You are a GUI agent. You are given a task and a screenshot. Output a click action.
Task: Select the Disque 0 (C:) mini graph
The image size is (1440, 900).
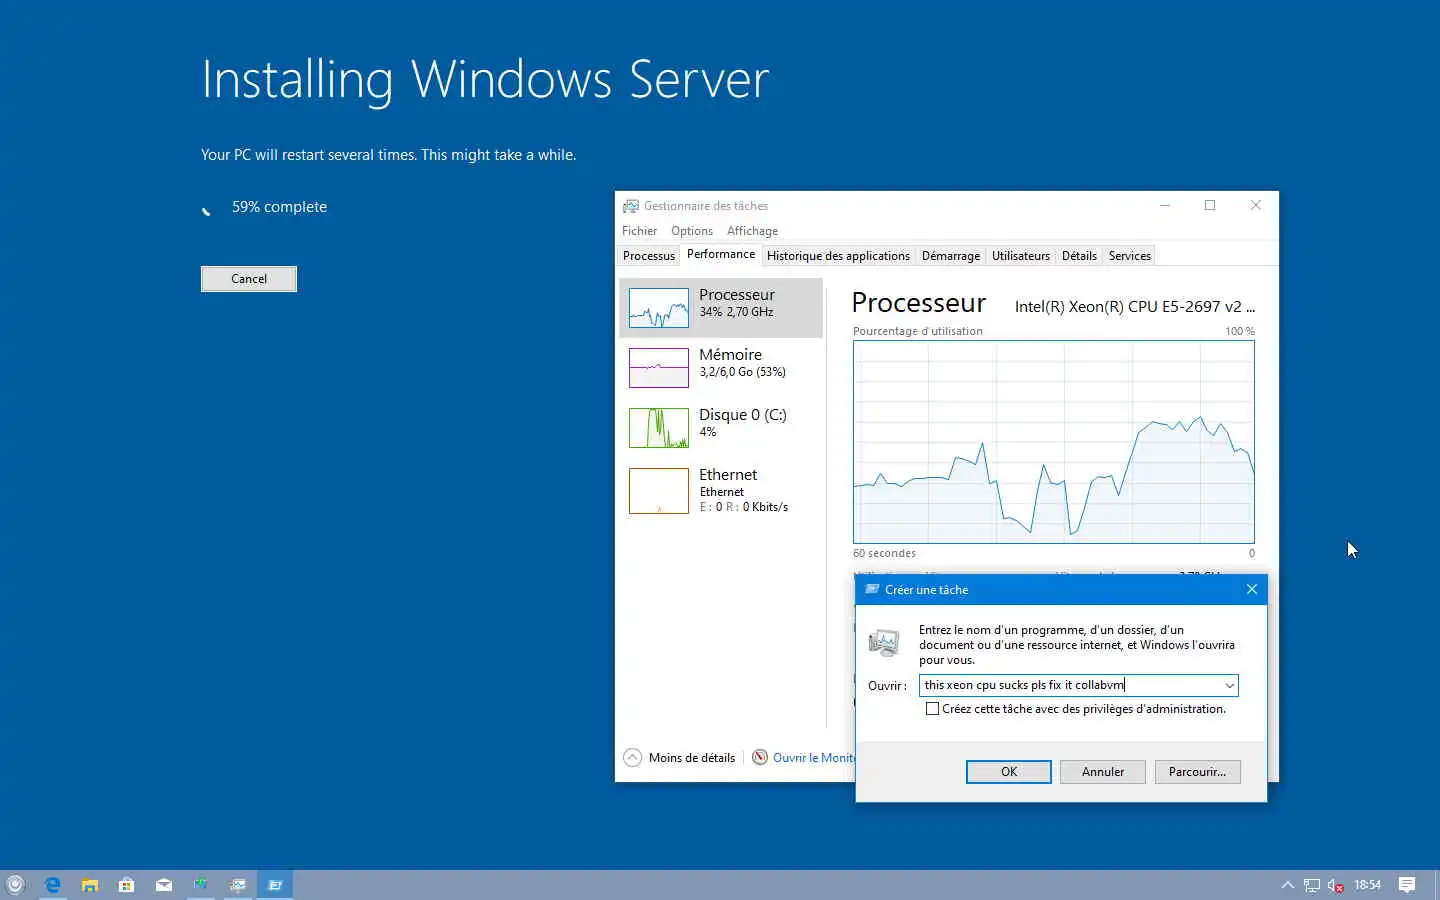click(x=658, y=428)
